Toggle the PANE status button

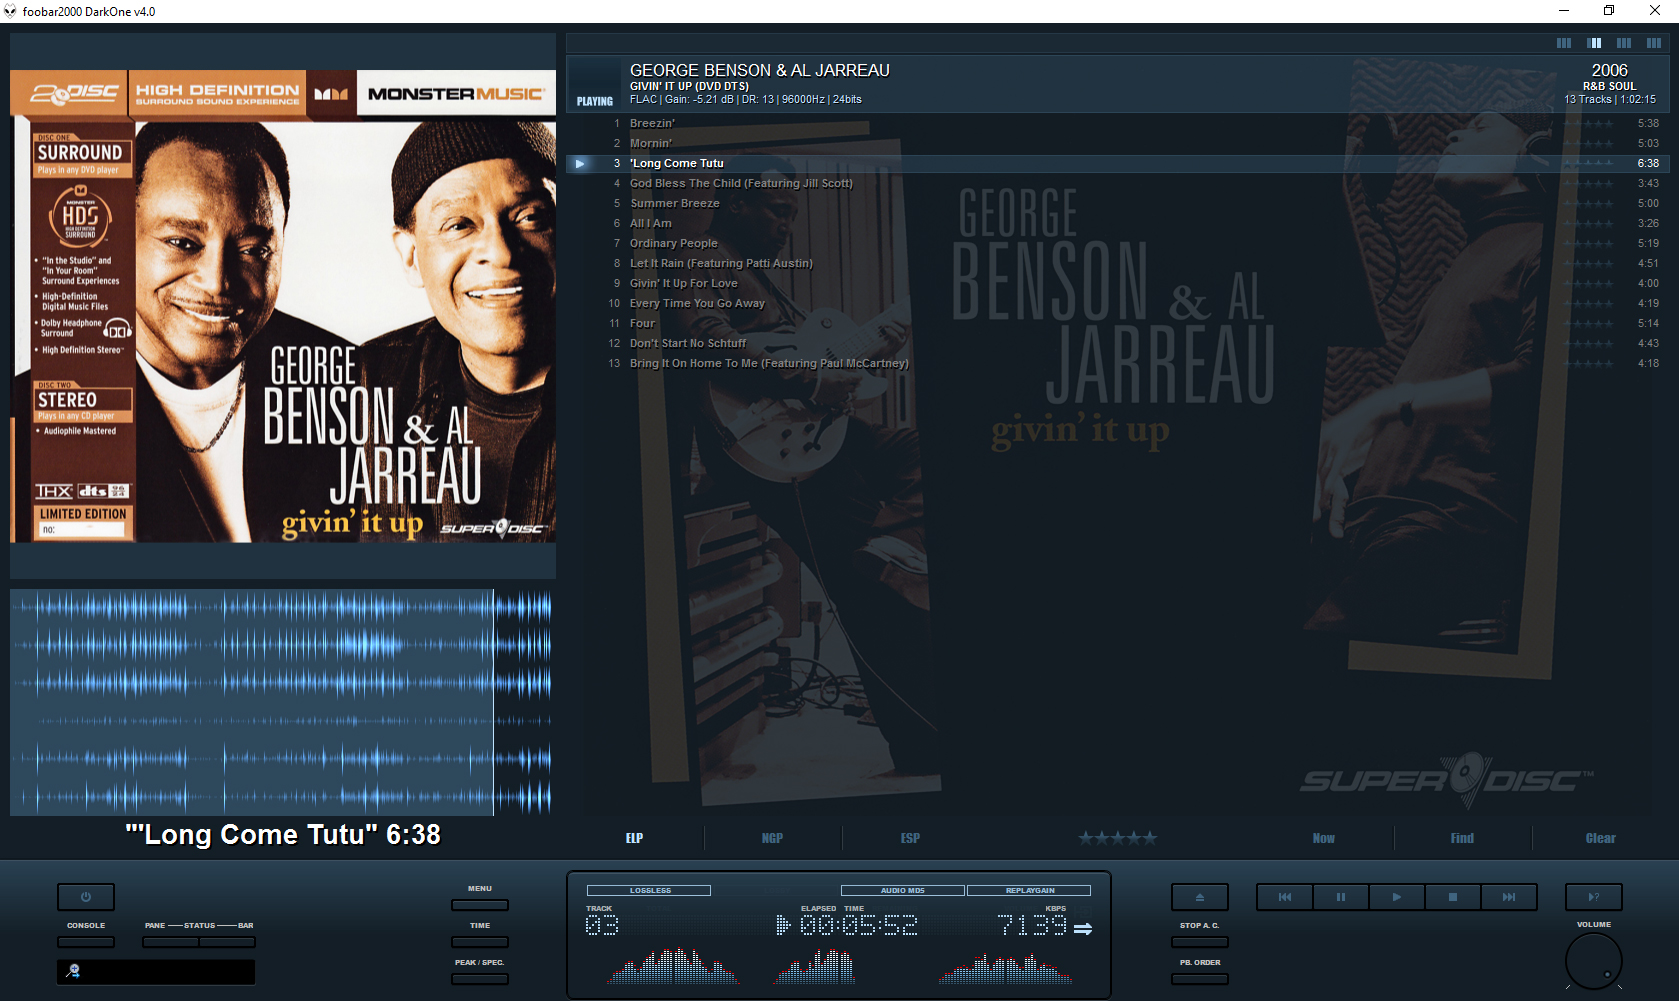pos(170,942)
